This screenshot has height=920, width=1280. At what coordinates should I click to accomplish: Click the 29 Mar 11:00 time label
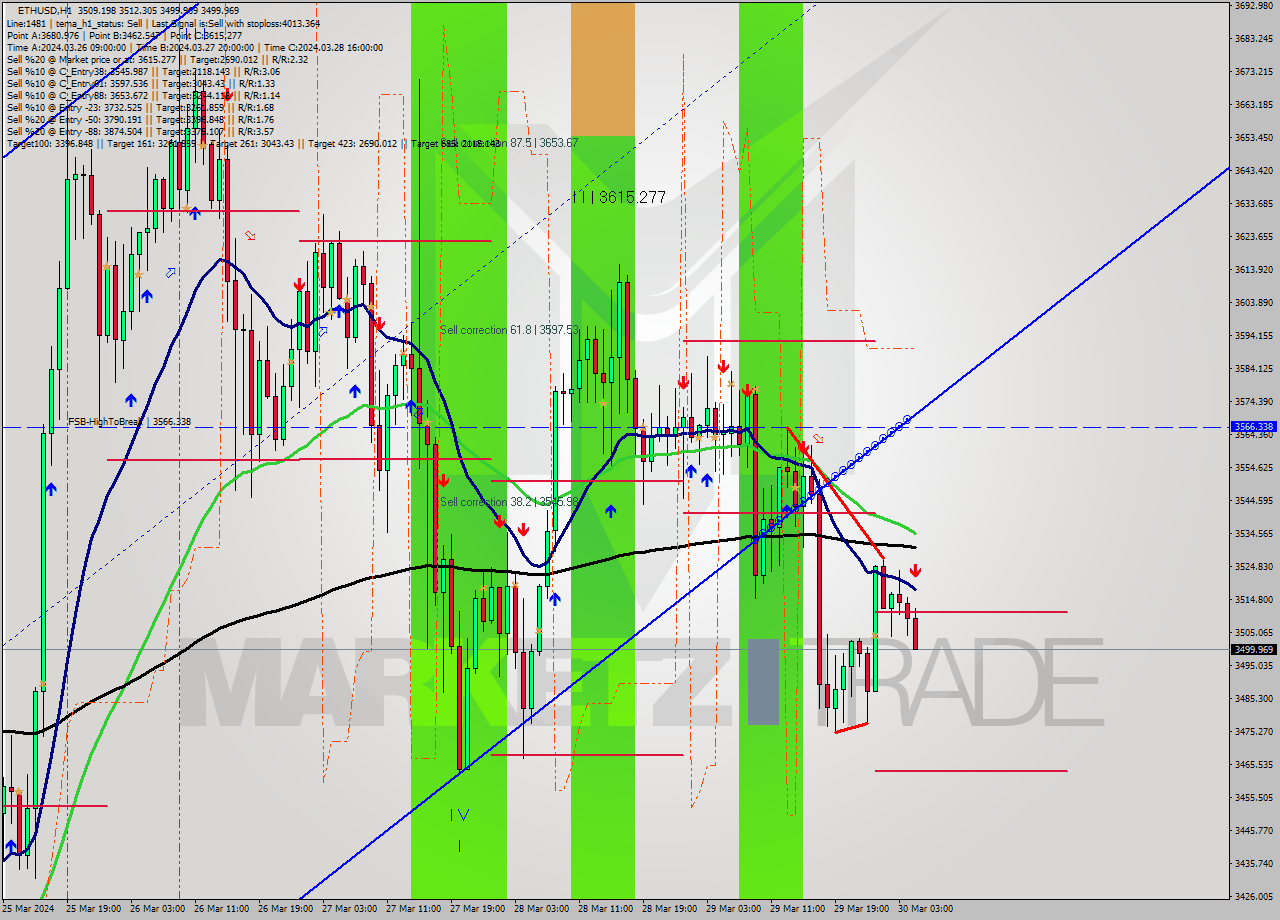797,909
